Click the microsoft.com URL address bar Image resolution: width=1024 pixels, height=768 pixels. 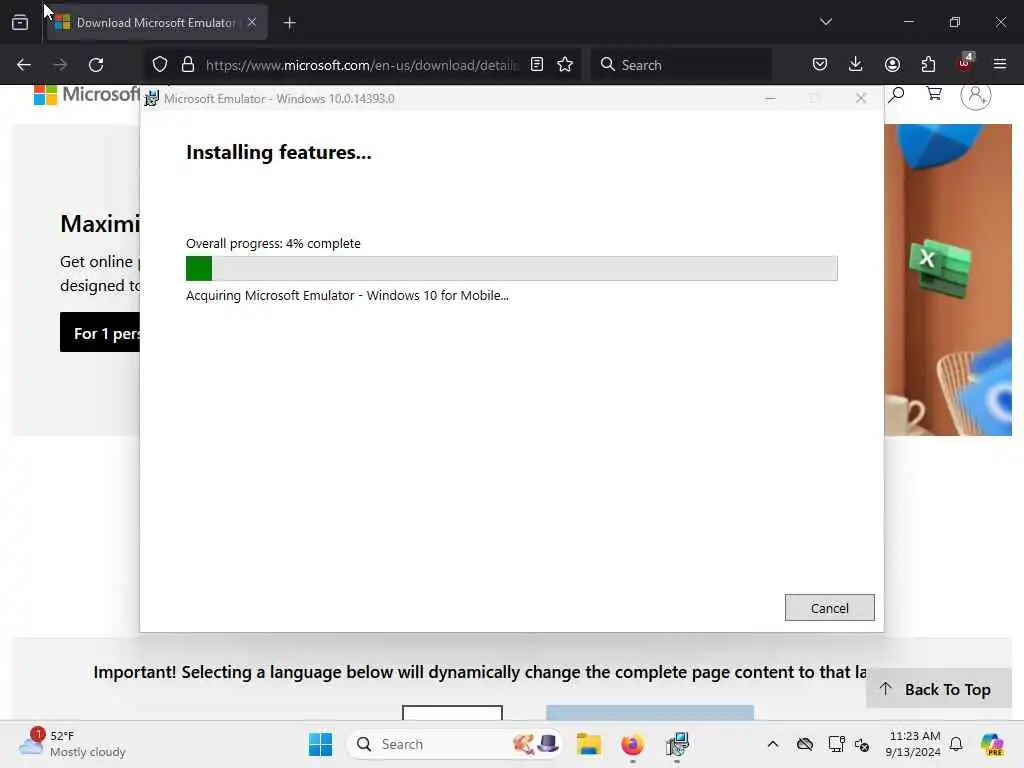click(360, 65)
